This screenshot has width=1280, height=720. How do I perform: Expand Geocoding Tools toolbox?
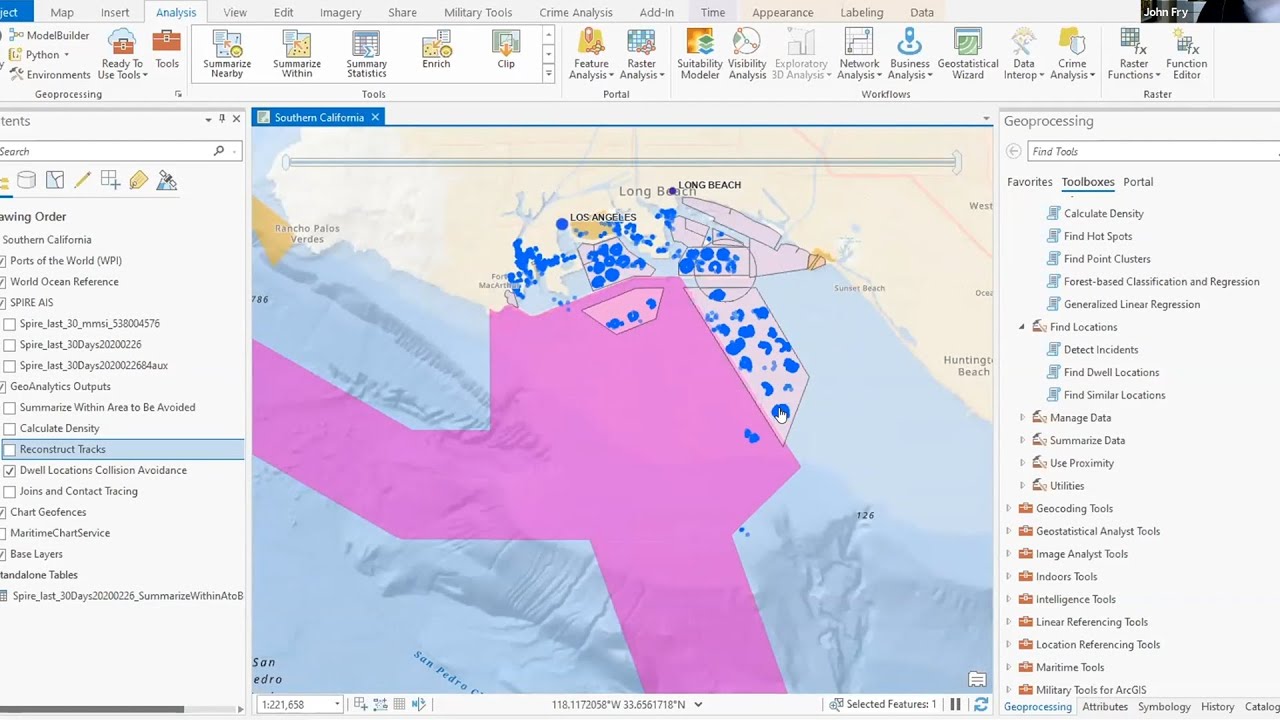(1008, 508)
